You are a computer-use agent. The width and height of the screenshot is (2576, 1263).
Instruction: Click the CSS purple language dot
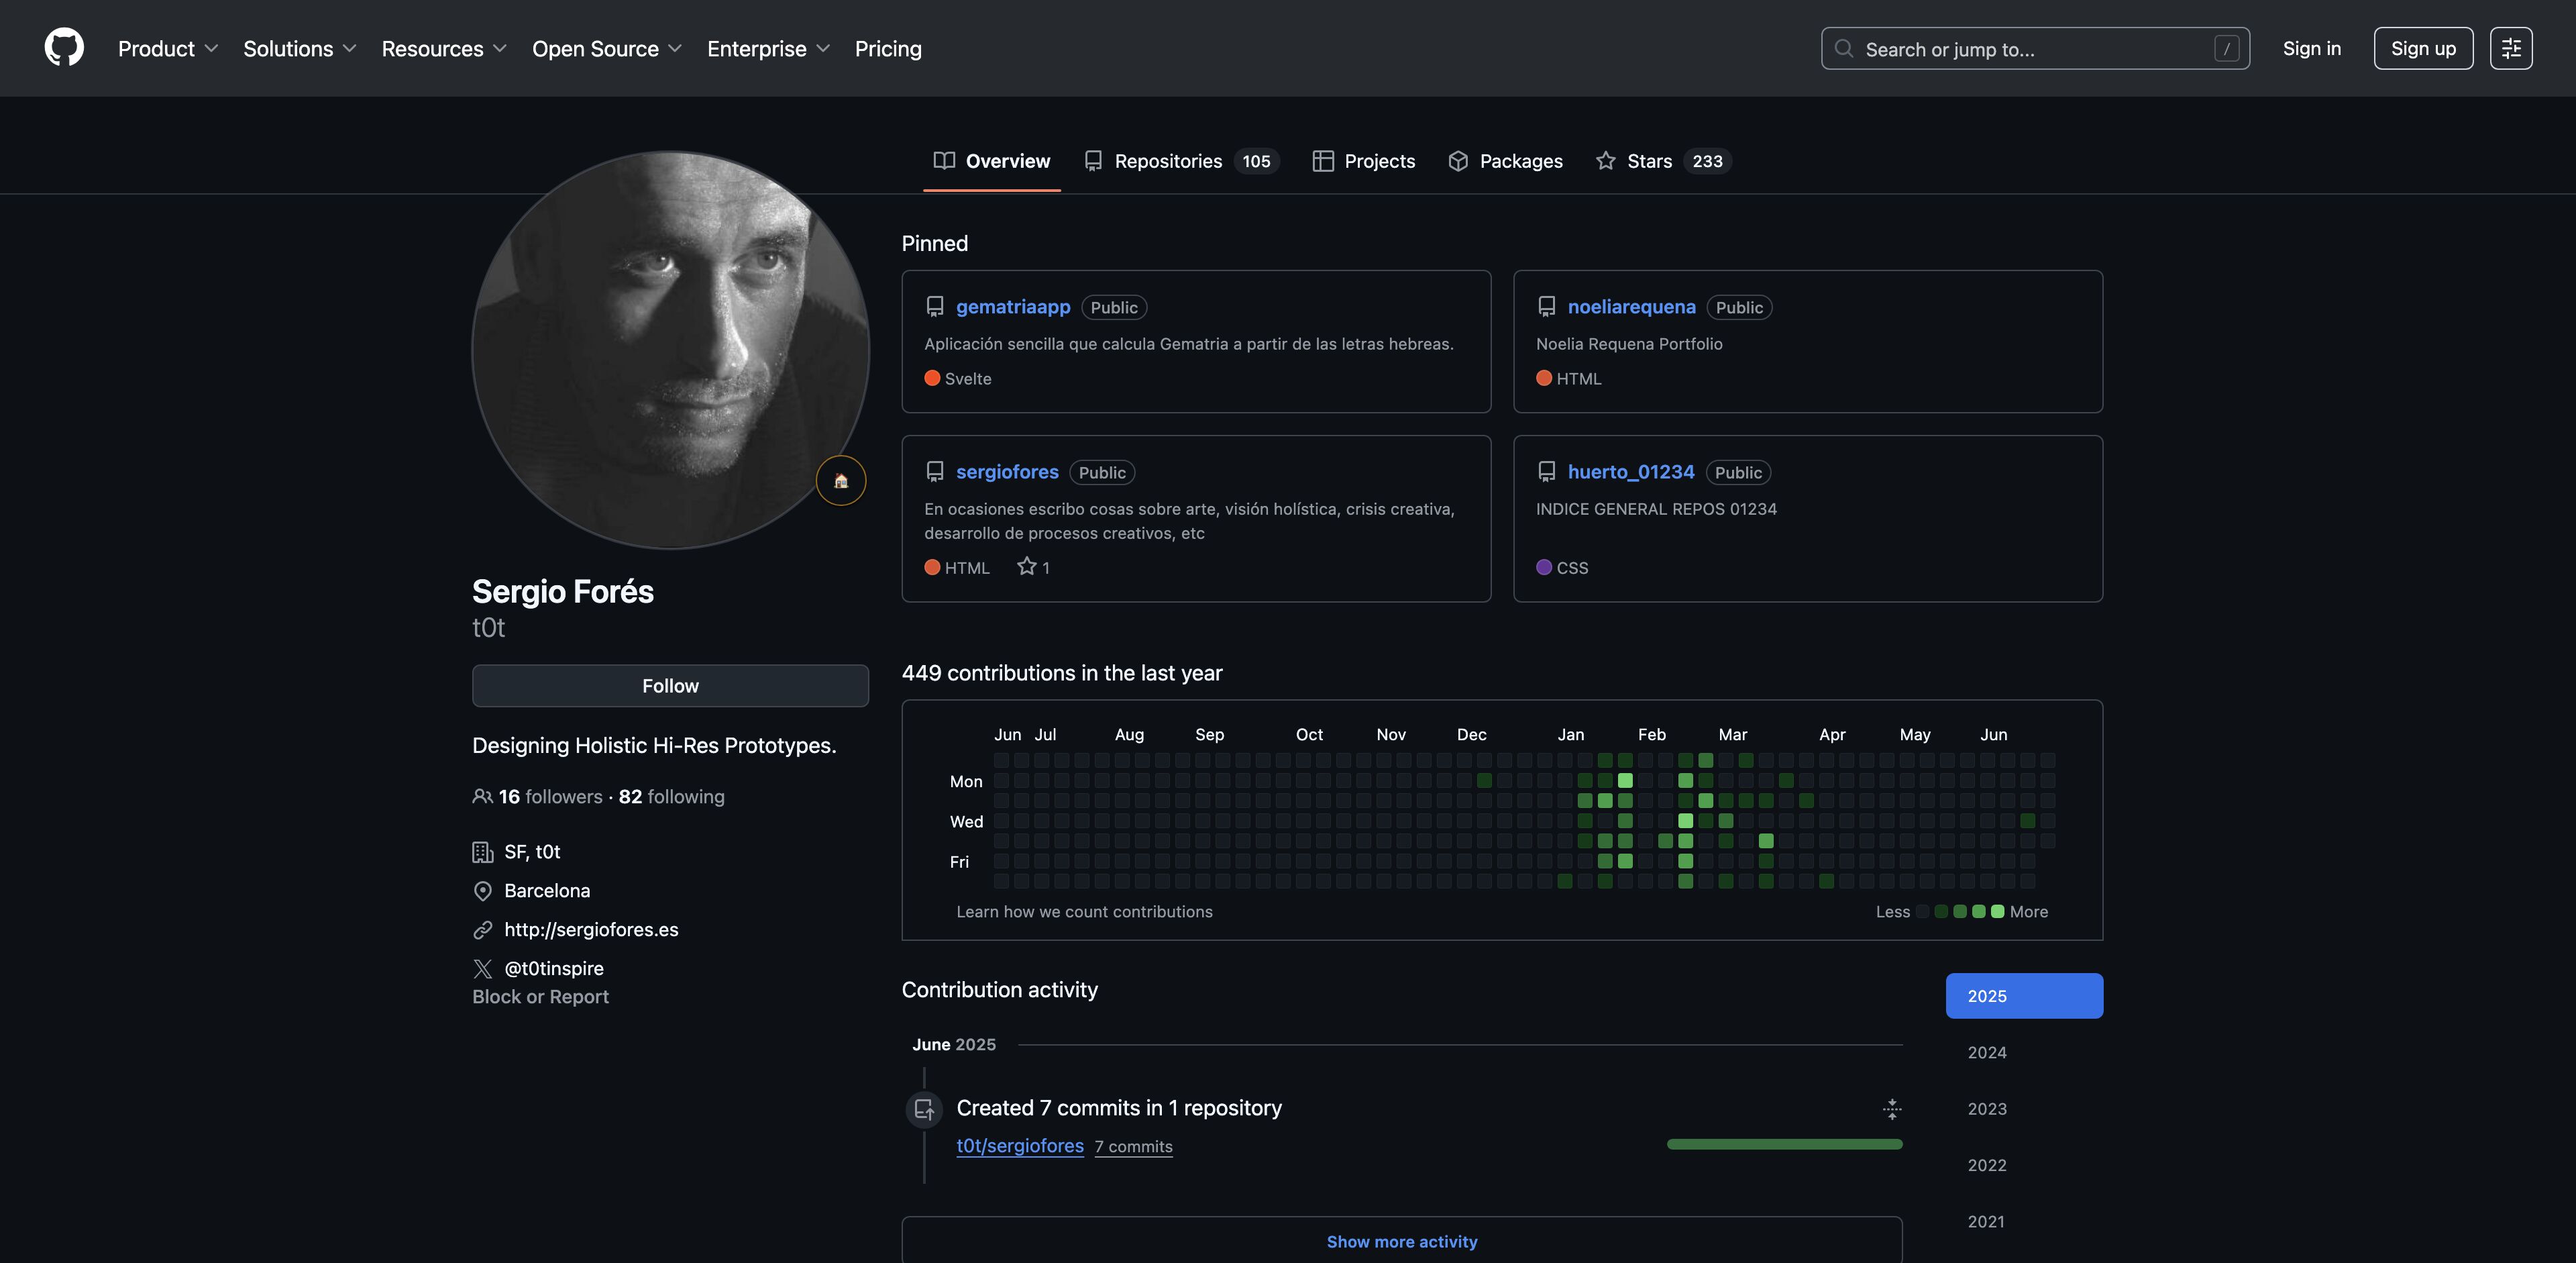(x=1544, y=567)
